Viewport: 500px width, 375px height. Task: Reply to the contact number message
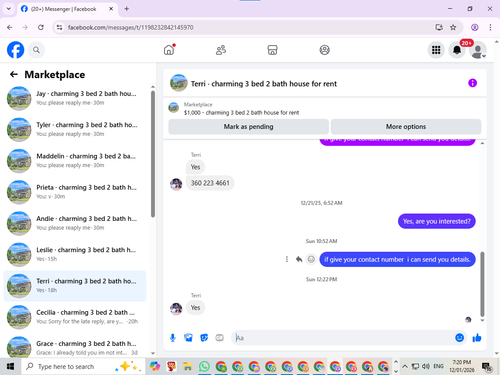[x=299, y=259]
